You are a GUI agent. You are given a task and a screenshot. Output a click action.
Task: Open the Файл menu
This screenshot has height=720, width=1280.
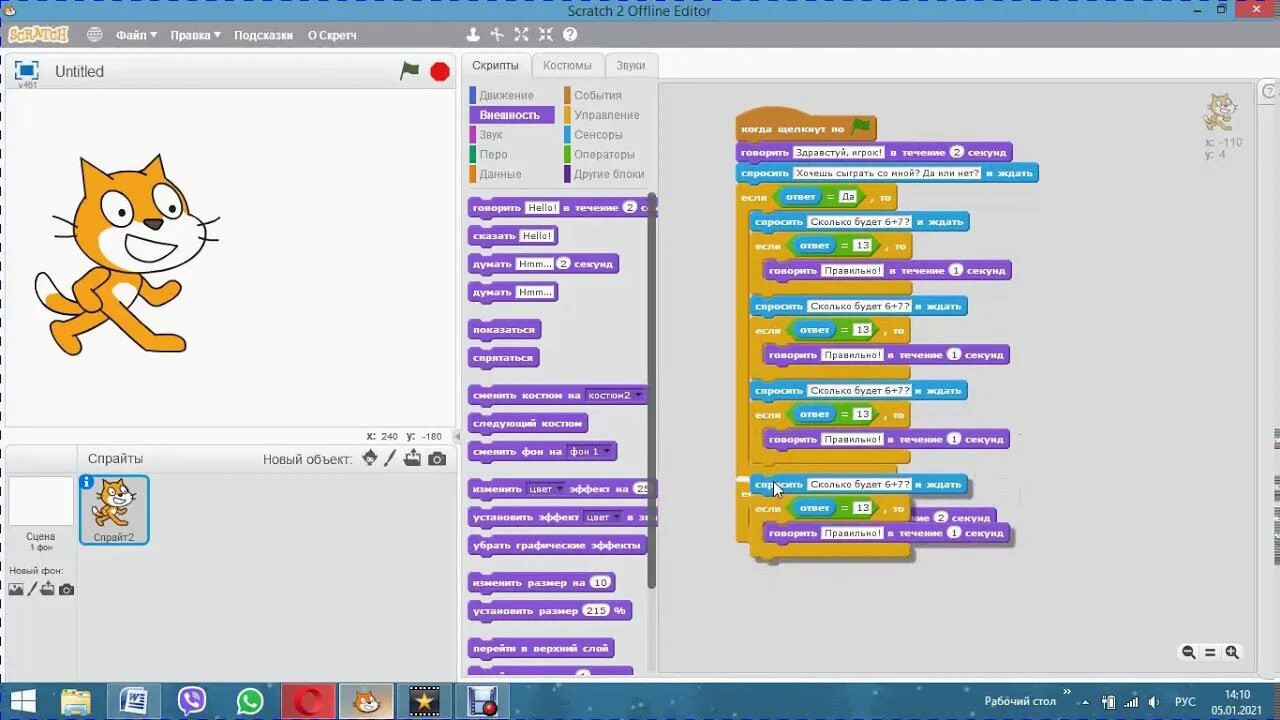tap(136, 35)
